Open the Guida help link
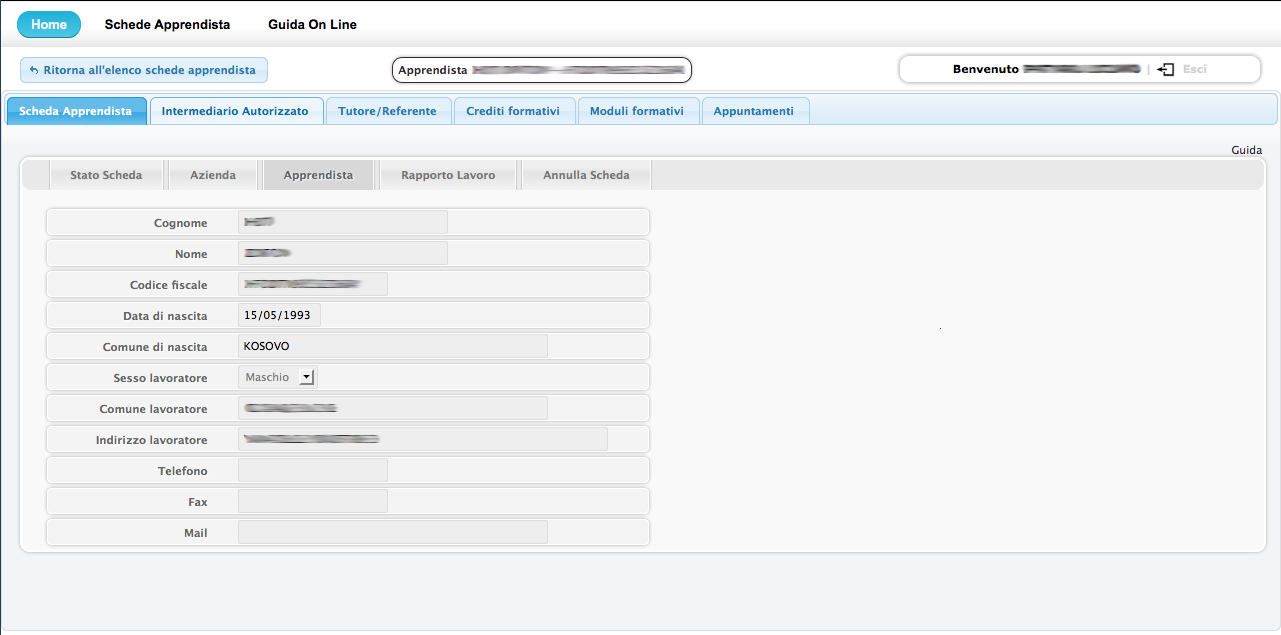Viewport: 1281px width, 635px height. point(1246,150)
